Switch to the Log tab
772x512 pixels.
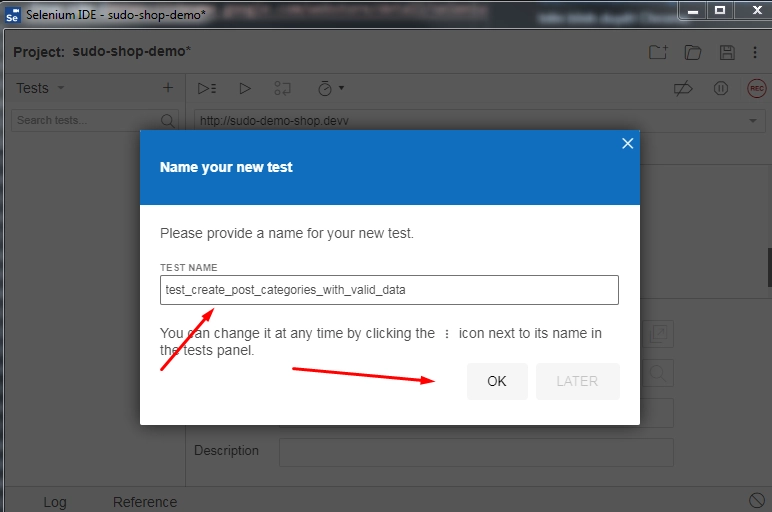(55, 502)
